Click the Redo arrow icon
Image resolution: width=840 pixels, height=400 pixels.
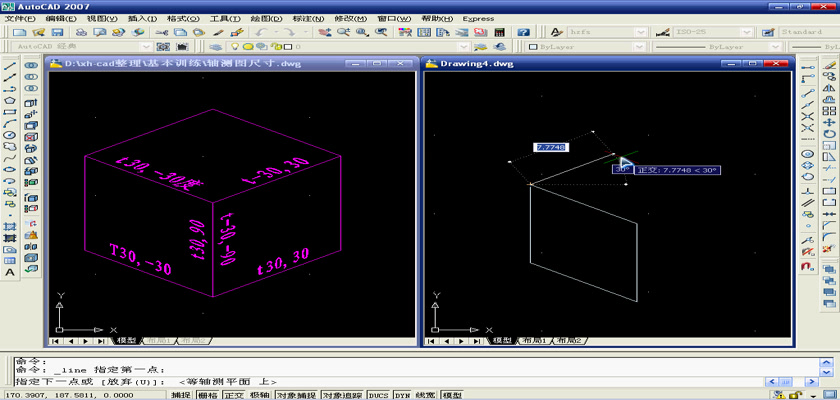click(289, 32)
